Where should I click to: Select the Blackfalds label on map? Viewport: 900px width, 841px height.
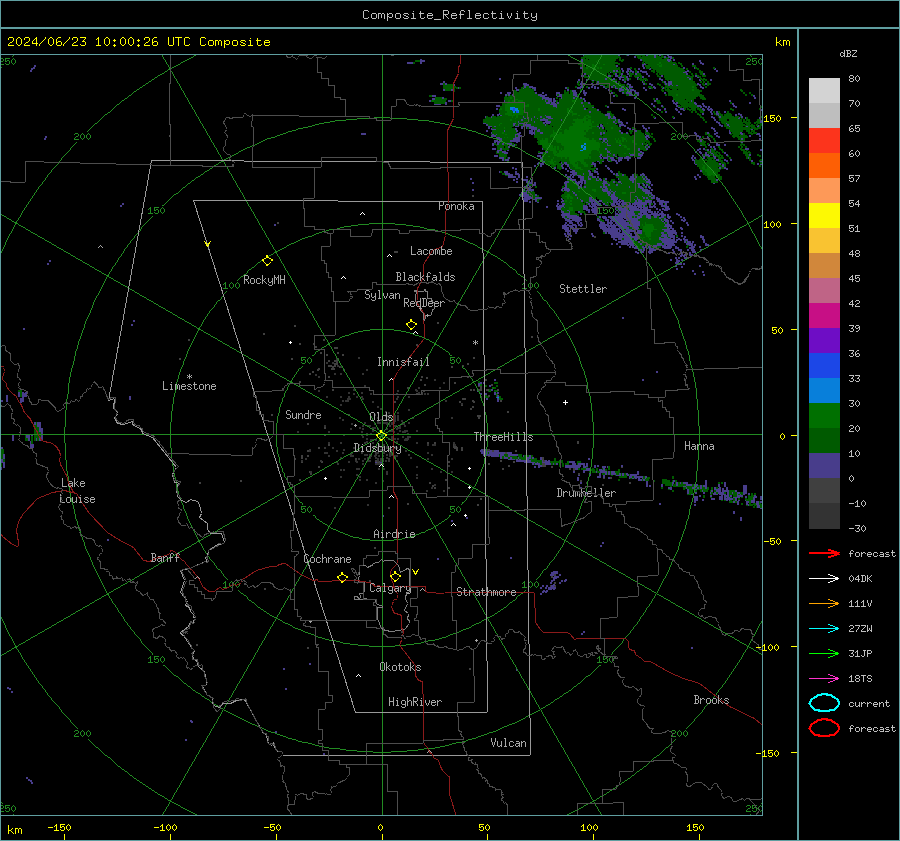pyautogui.click(x=425, y=277)
